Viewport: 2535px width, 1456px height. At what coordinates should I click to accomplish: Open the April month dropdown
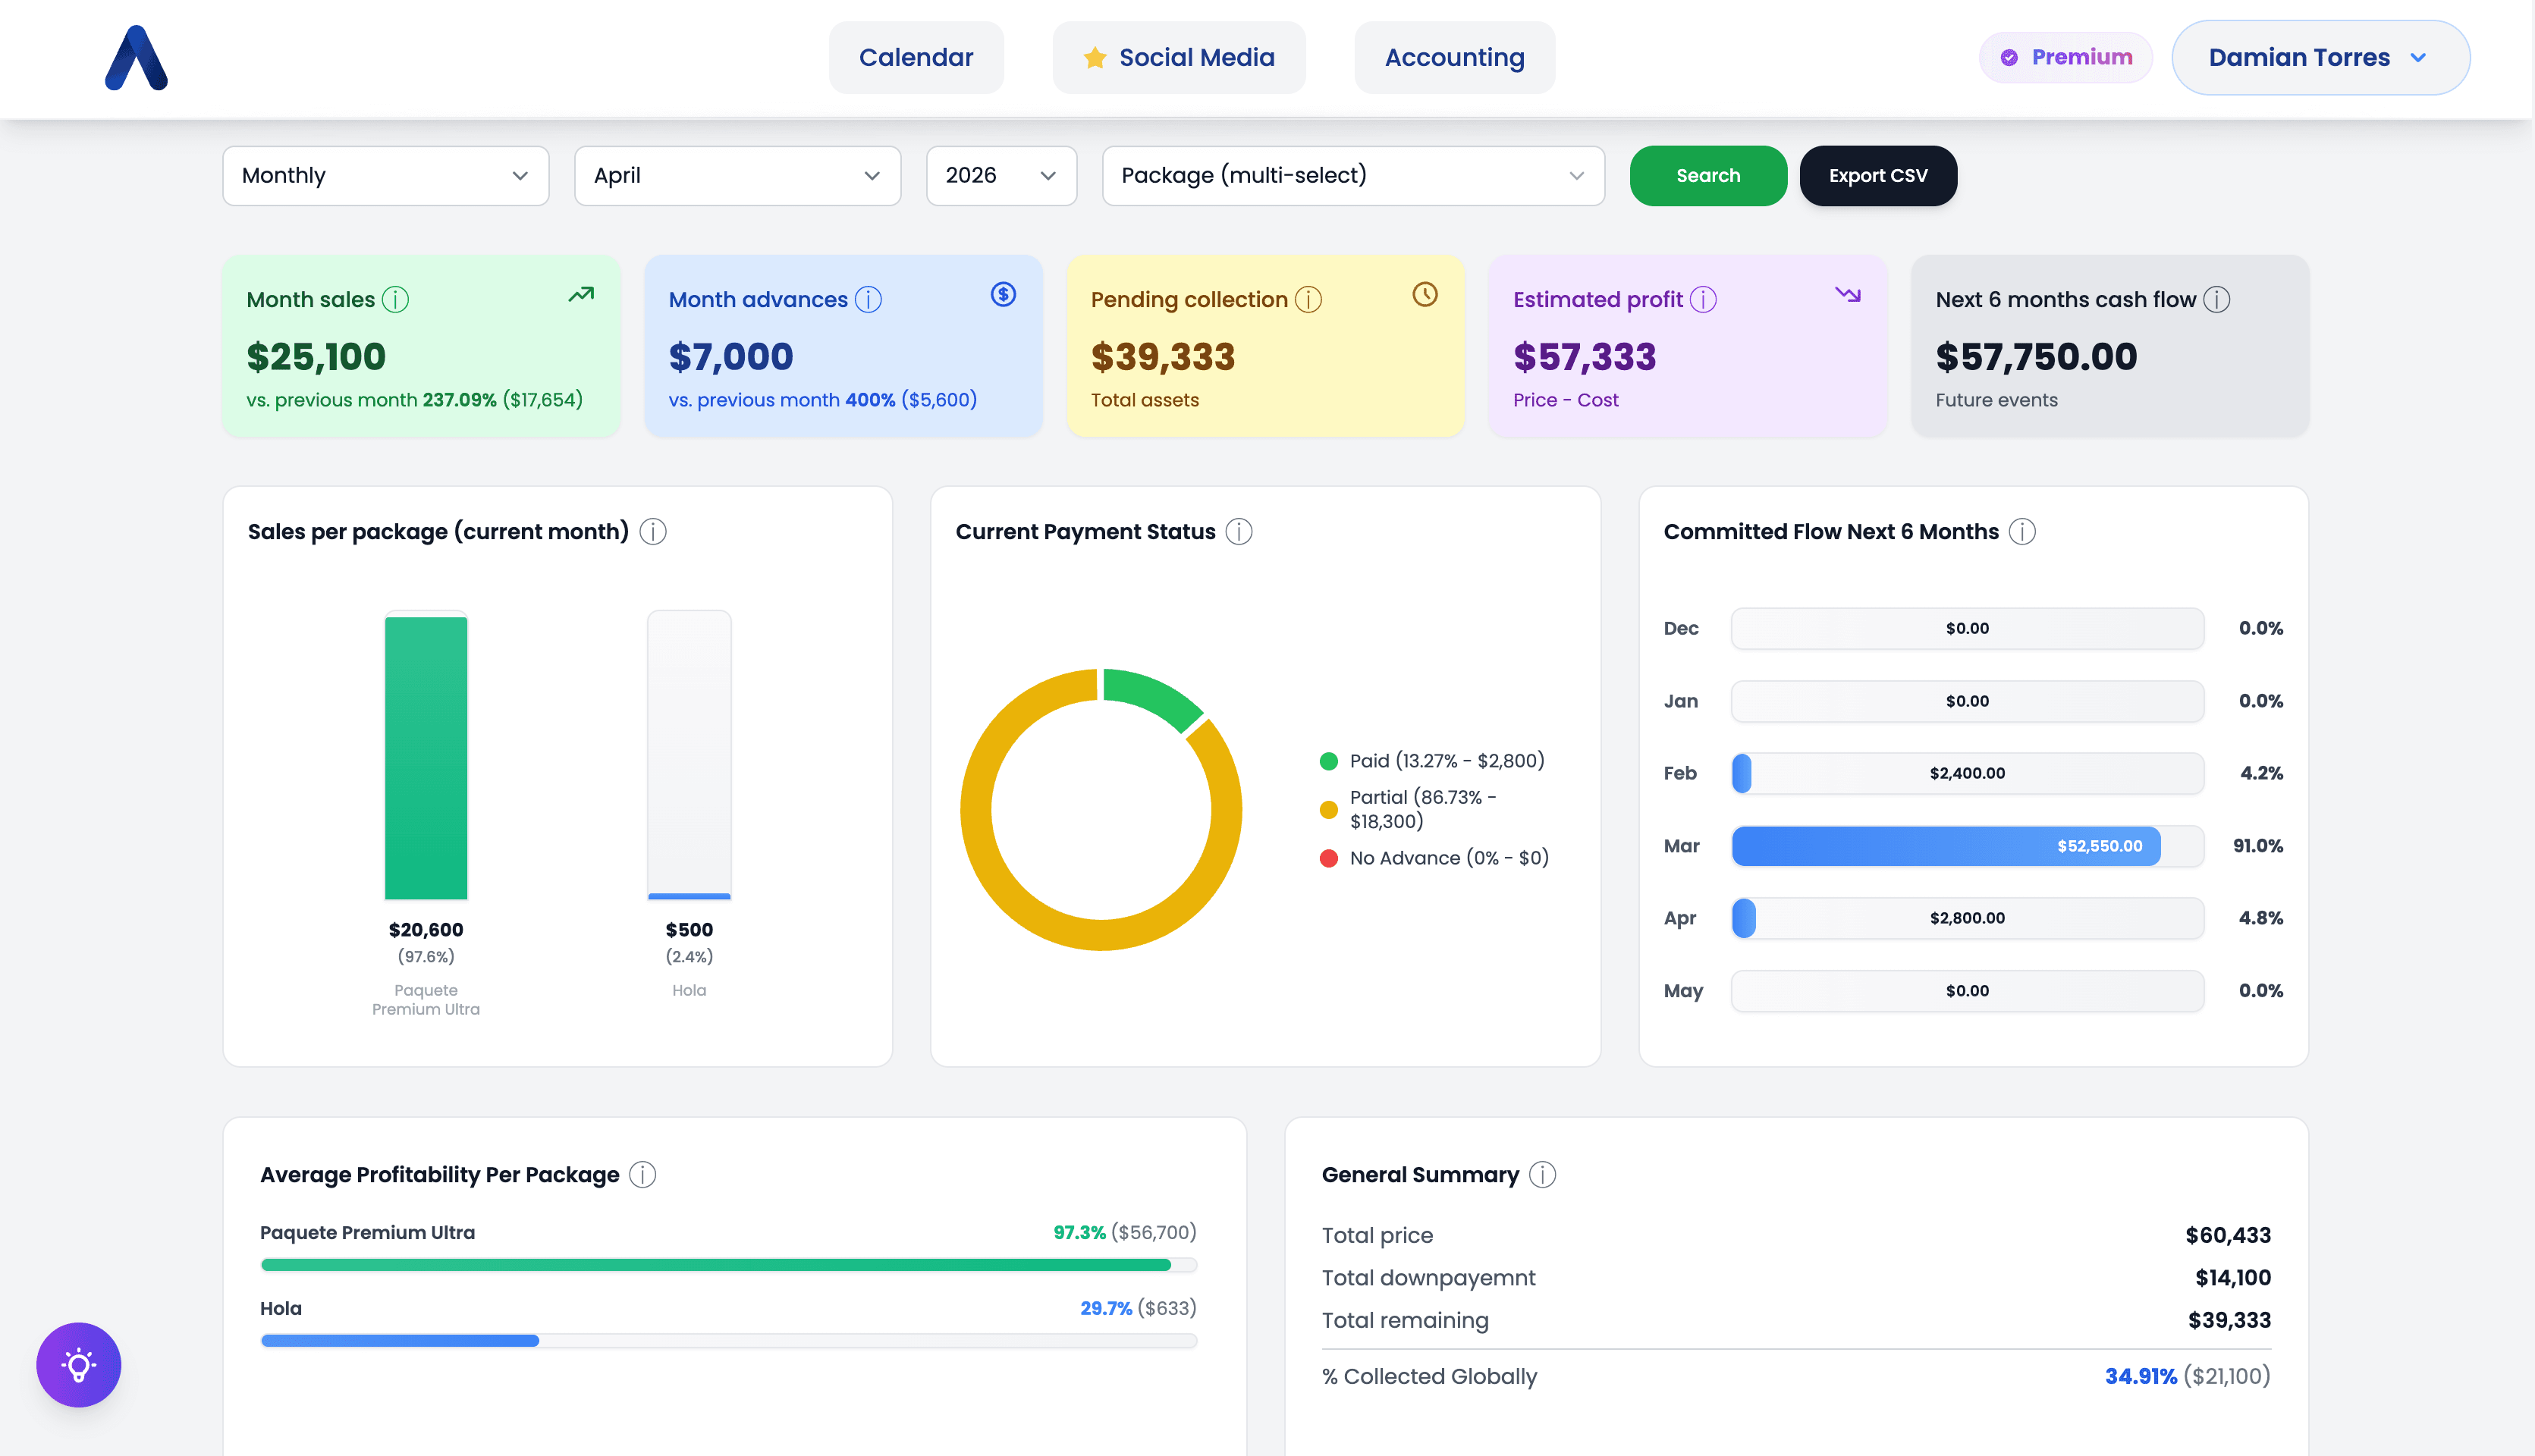(737, 176)
